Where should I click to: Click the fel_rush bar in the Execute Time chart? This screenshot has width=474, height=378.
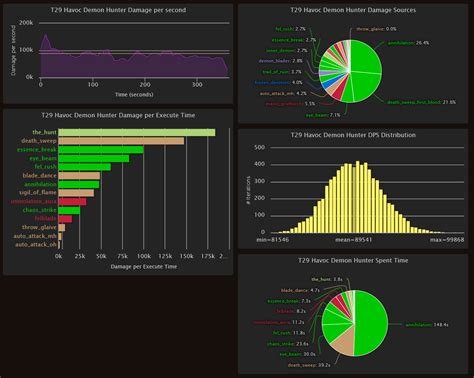click(x=84, y=167)
